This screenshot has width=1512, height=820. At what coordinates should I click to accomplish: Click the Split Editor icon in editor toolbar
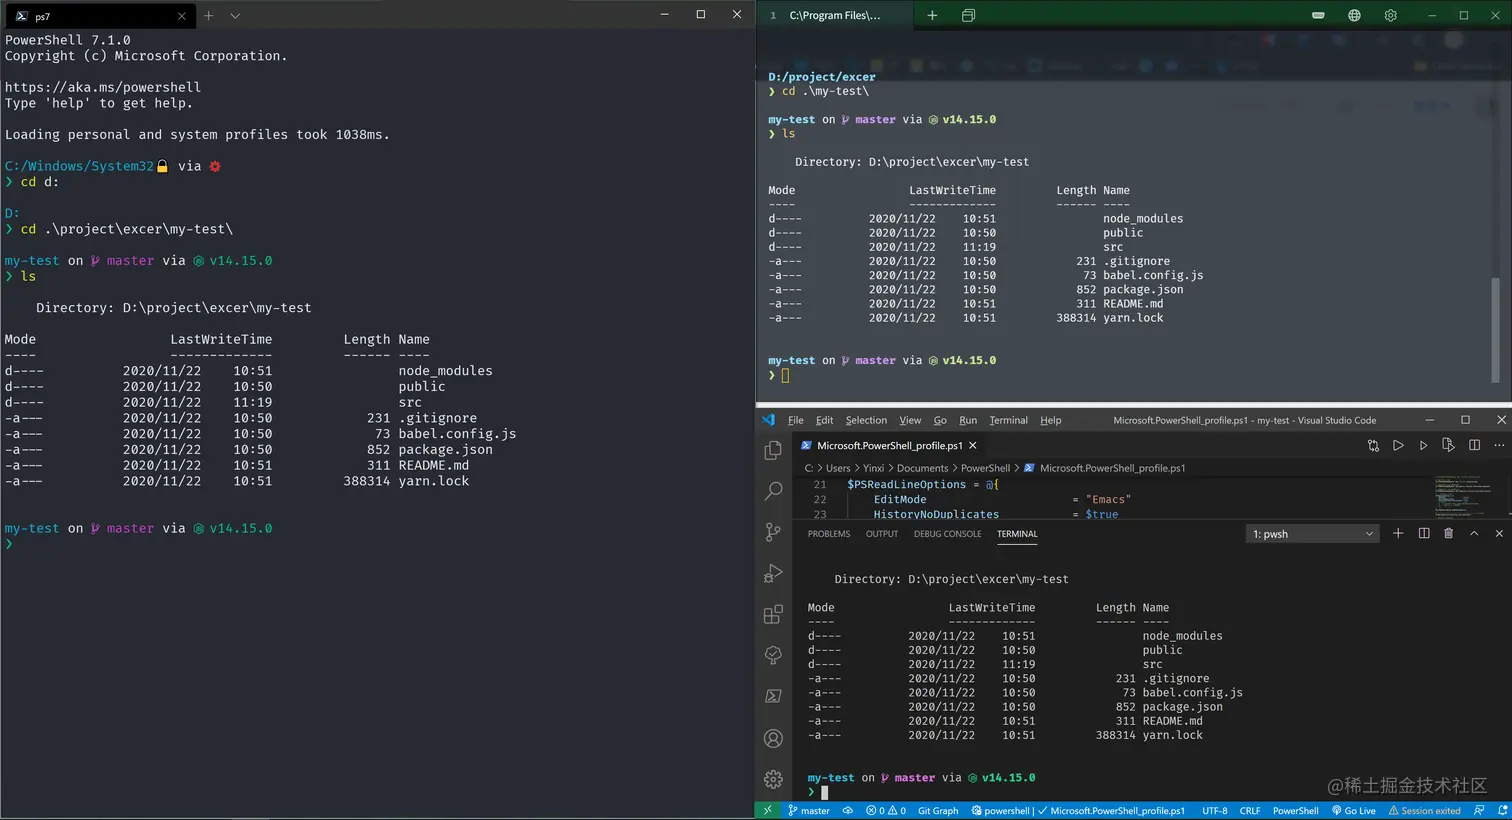(x=1474, y=446)
